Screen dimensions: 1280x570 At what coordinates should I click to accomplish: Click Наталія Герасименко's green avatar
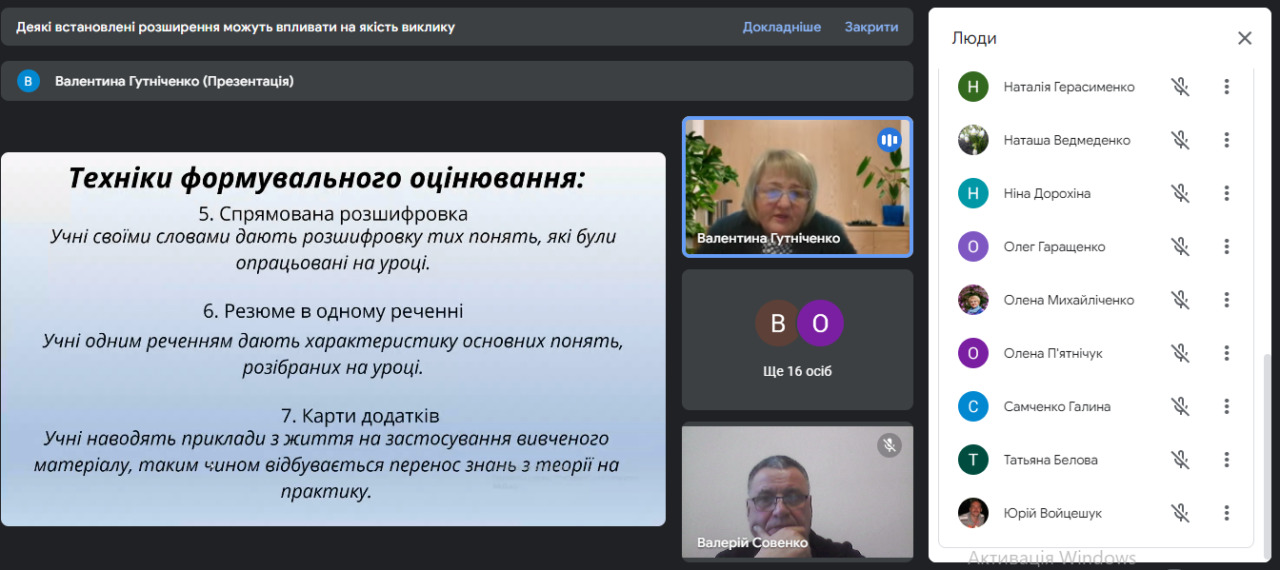(x=973, y=87)
